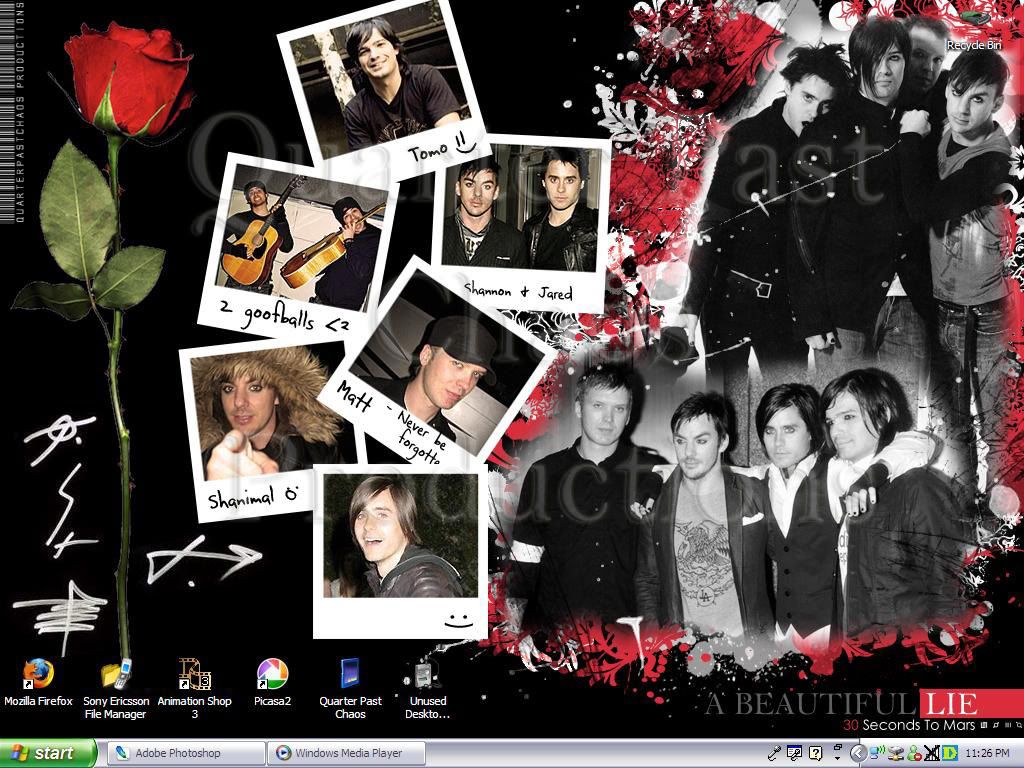1024x768 pixels.
Task: Click the language bar Help icon
Action: 815,753
